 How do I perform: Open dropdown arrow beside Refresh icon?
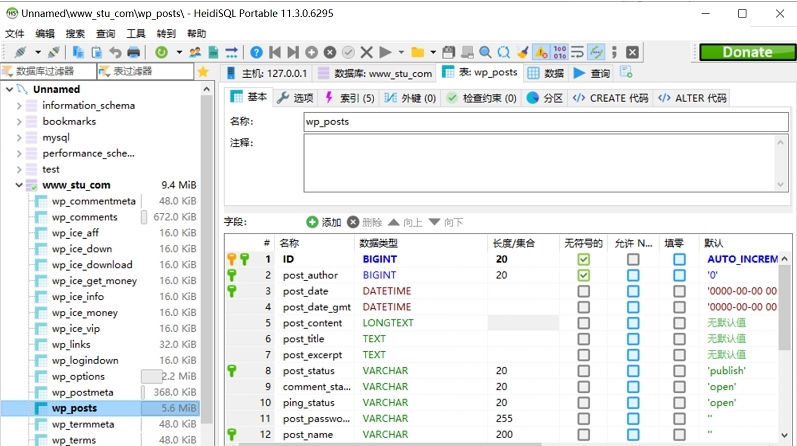pos(179,52)
